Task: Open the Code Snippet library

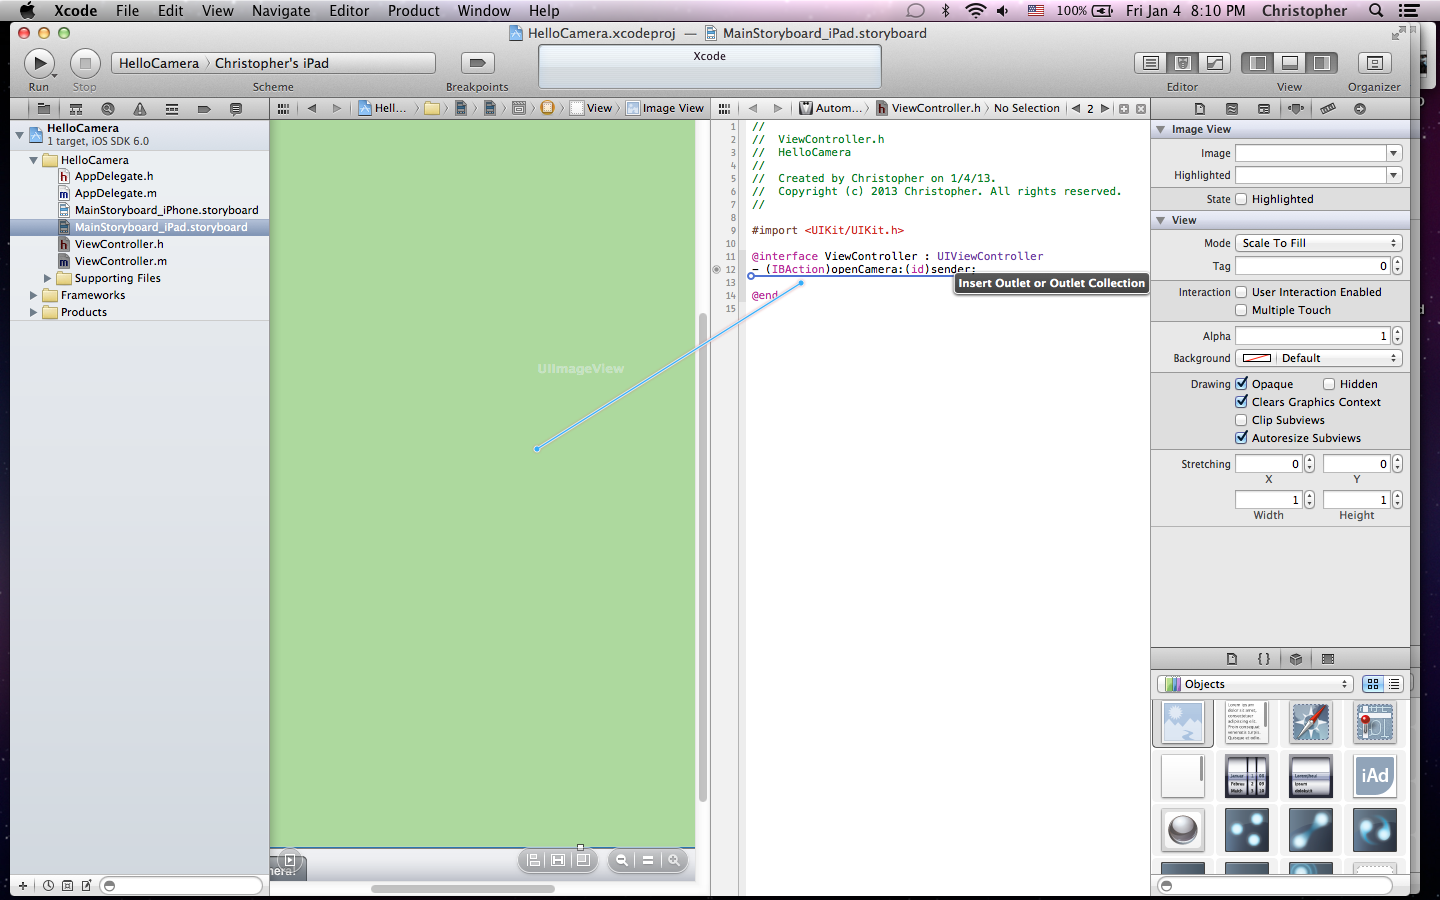Action: 1264,659
